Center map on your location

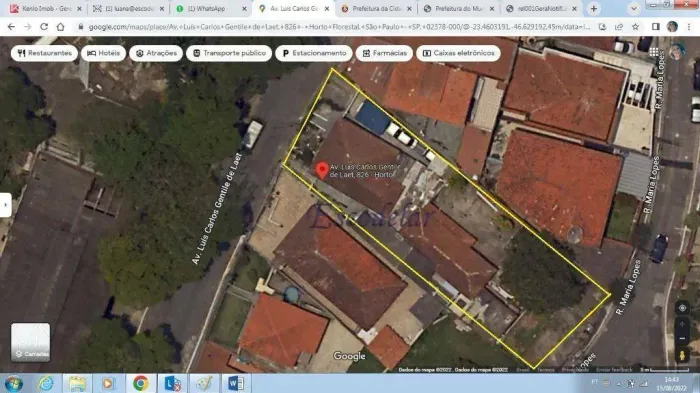pyautogui.click(x=682, y=308)
